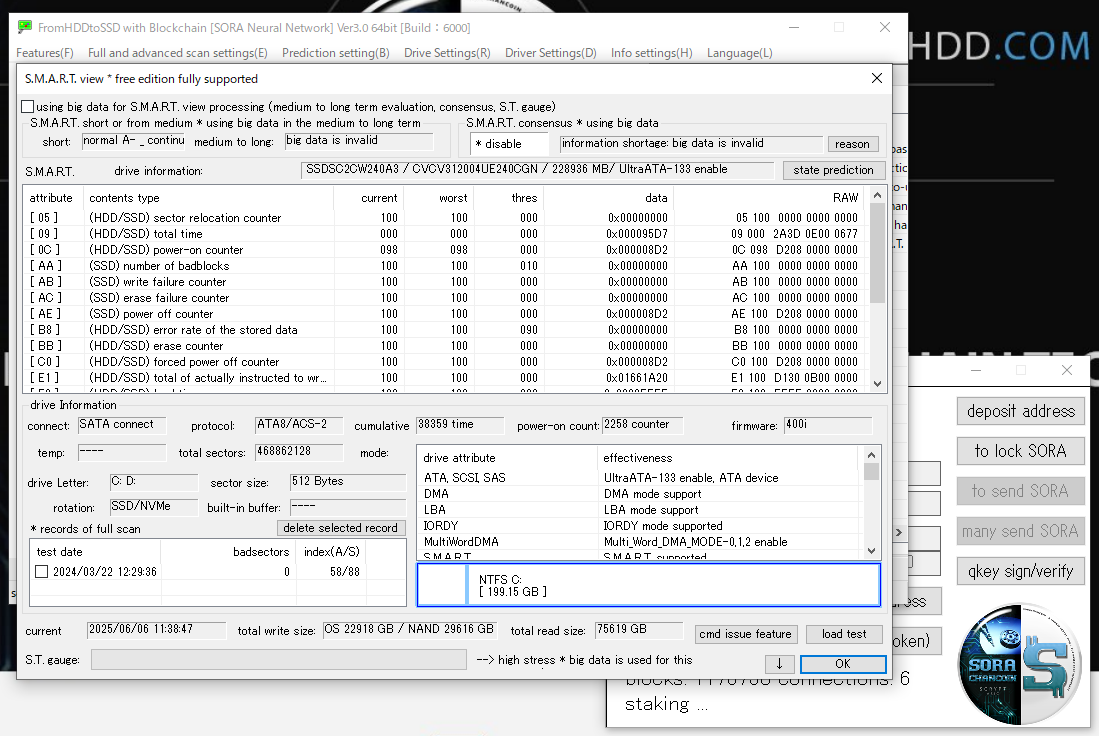1099x736 pixels.
Task: Select the [AE] power off counter row
Action: [446, 314]
